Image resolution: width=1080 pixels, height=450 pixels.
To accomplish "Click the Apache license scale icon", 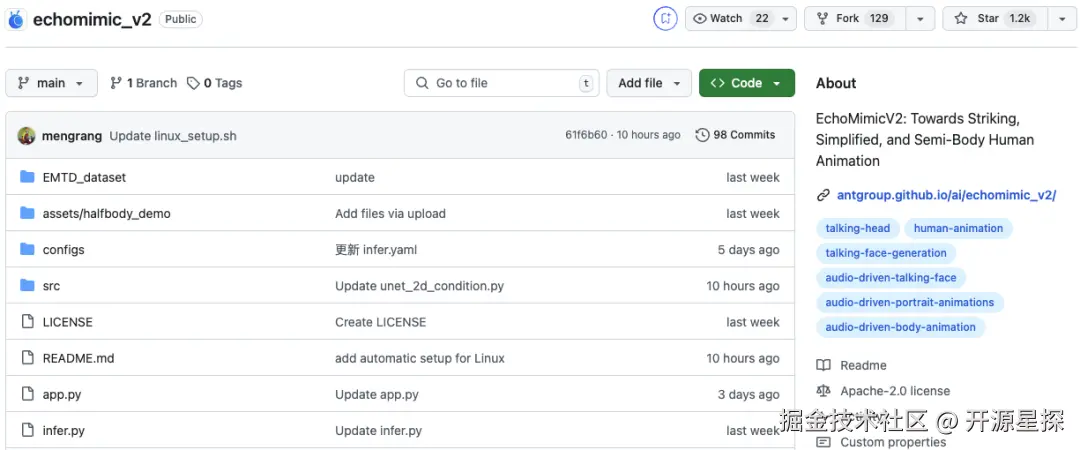I will point(823,391).
